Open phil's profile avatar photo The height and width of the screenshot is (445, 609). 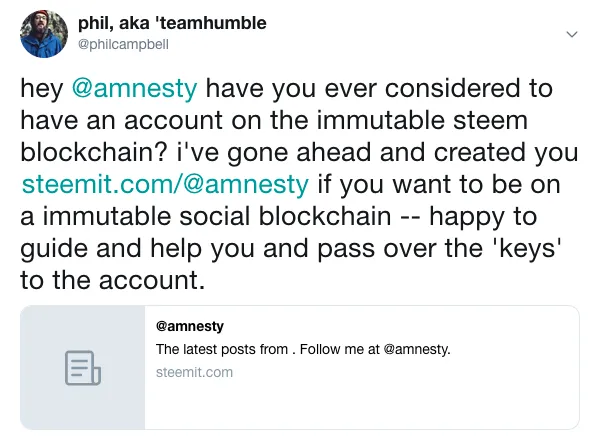(x=44, y=34)
